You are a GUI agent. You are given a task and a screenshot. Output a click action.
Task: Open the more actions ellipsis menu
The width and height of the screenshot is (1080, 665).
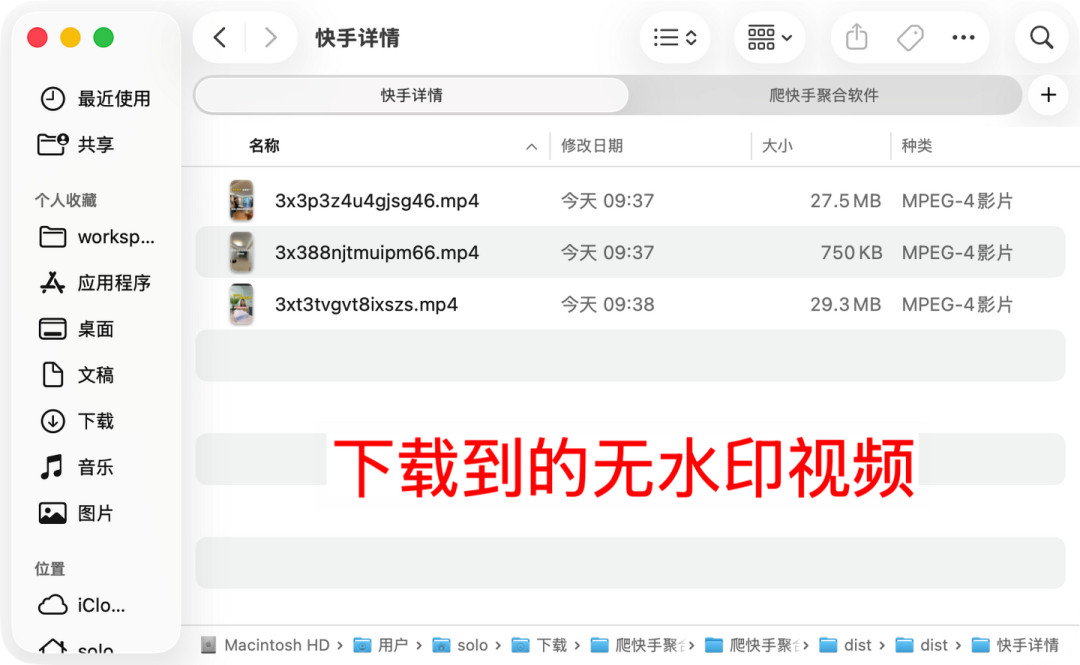963,37
